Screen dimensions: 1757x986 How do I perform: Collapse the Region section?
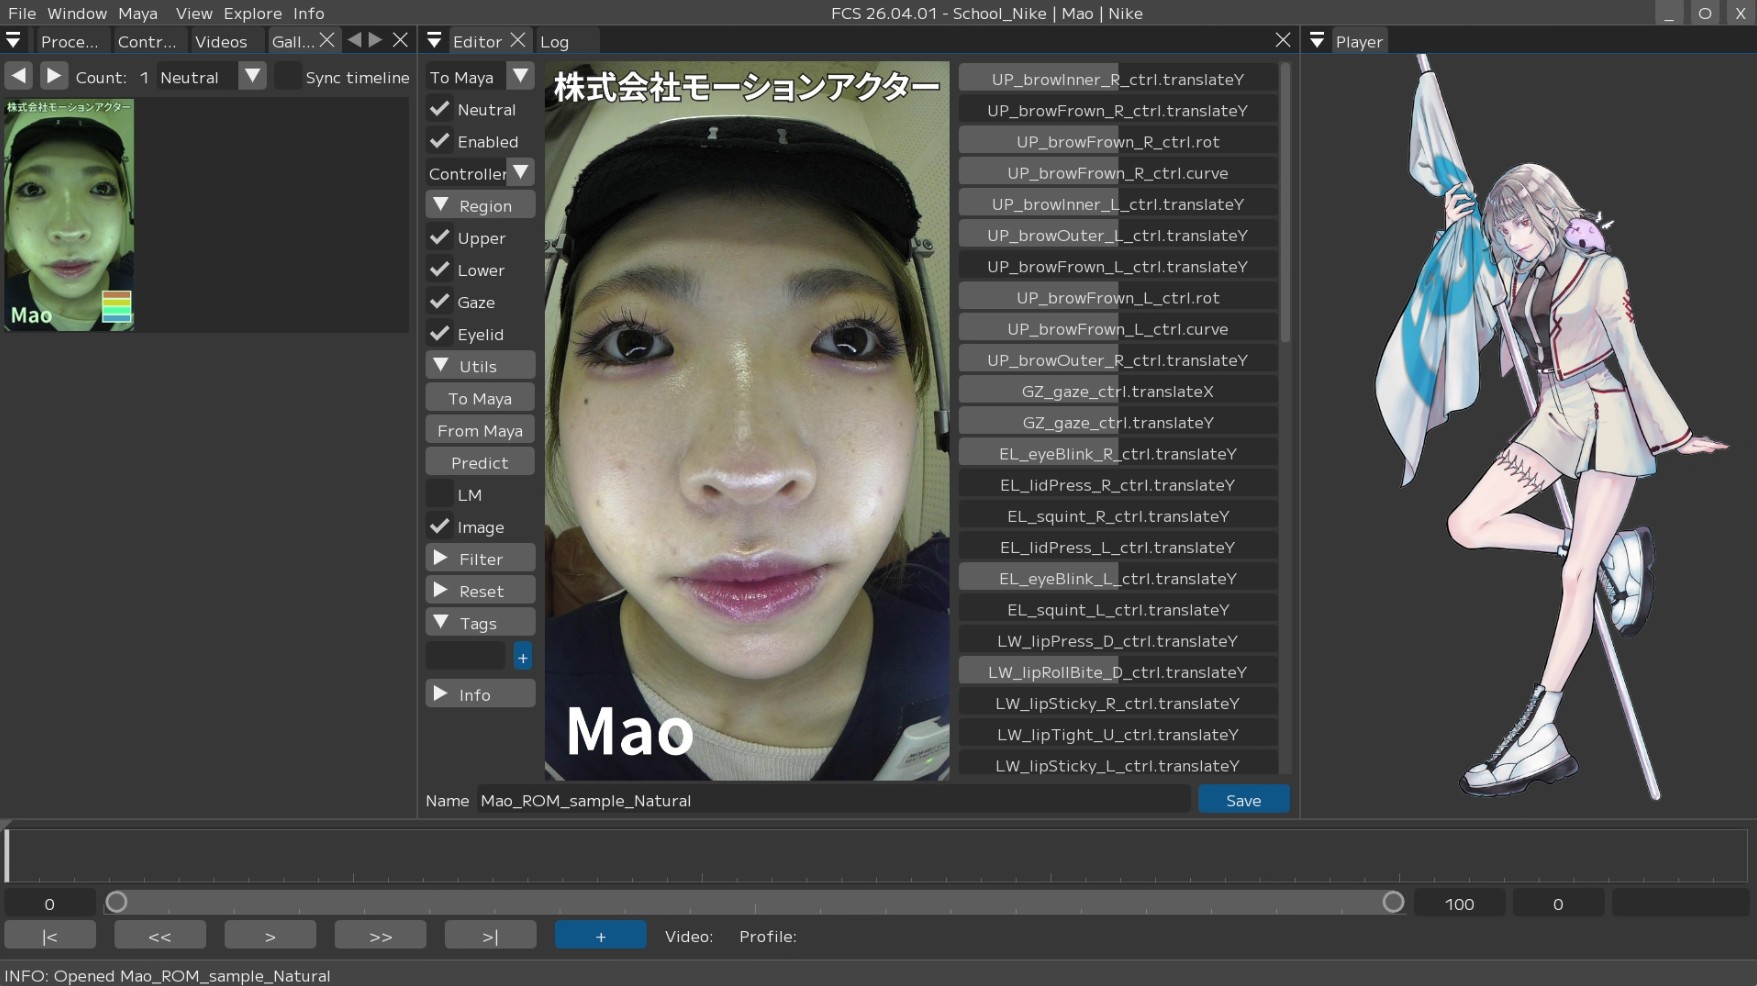pyautogui.click(x=480, y=205)
